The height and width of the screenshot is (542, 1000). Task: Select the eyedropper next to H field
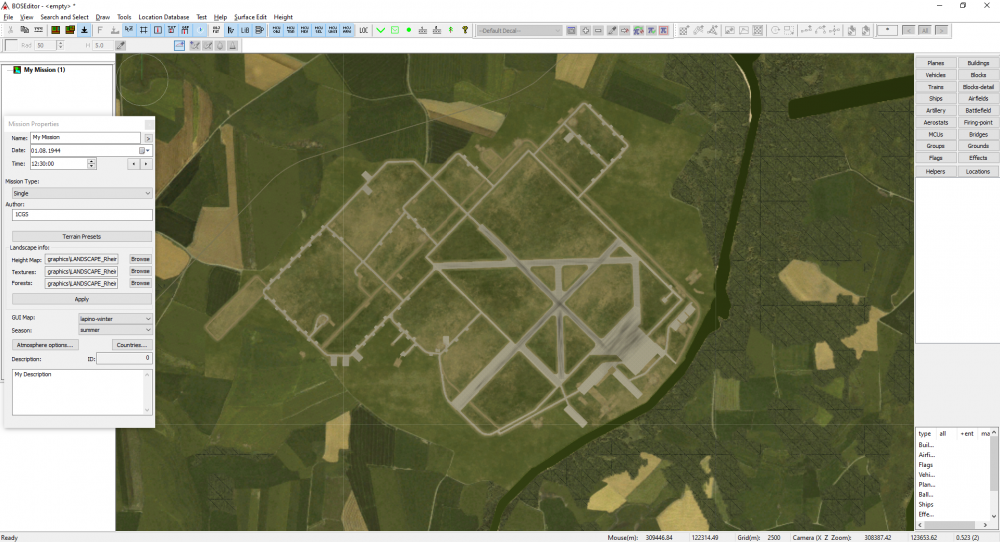tap(121, 45)
